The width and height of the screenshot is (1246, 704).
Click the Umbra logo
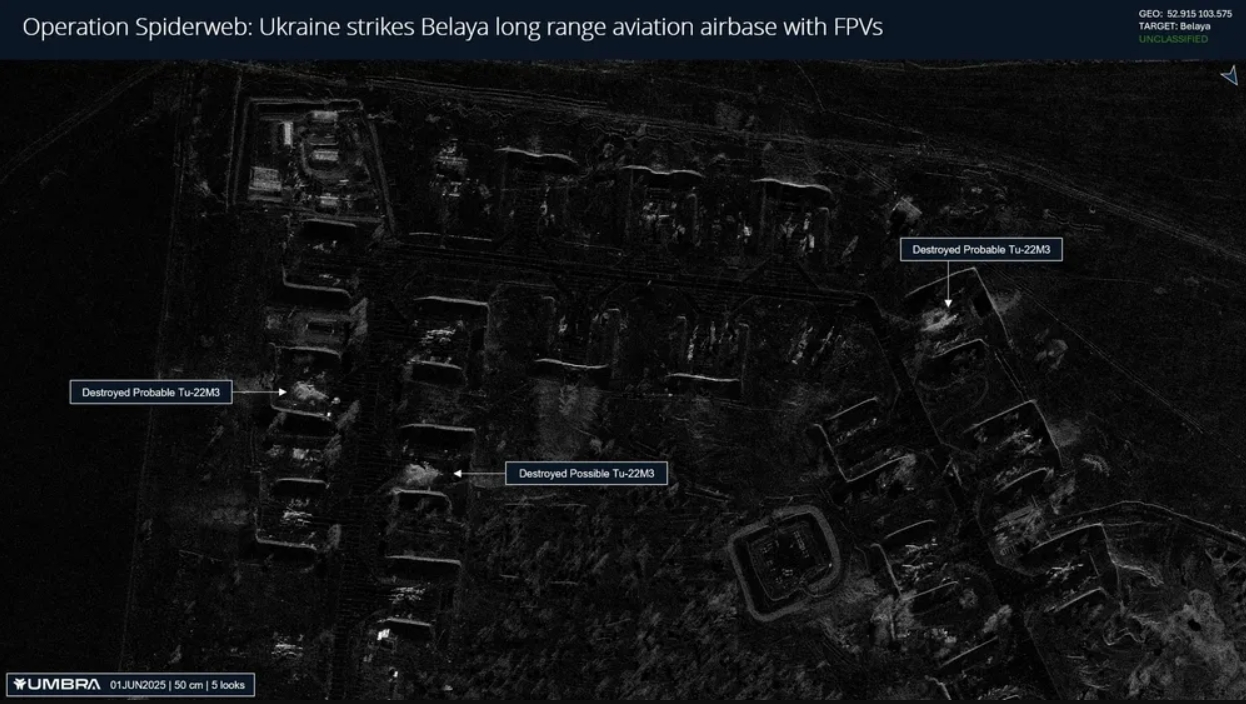tap(57, 684)
